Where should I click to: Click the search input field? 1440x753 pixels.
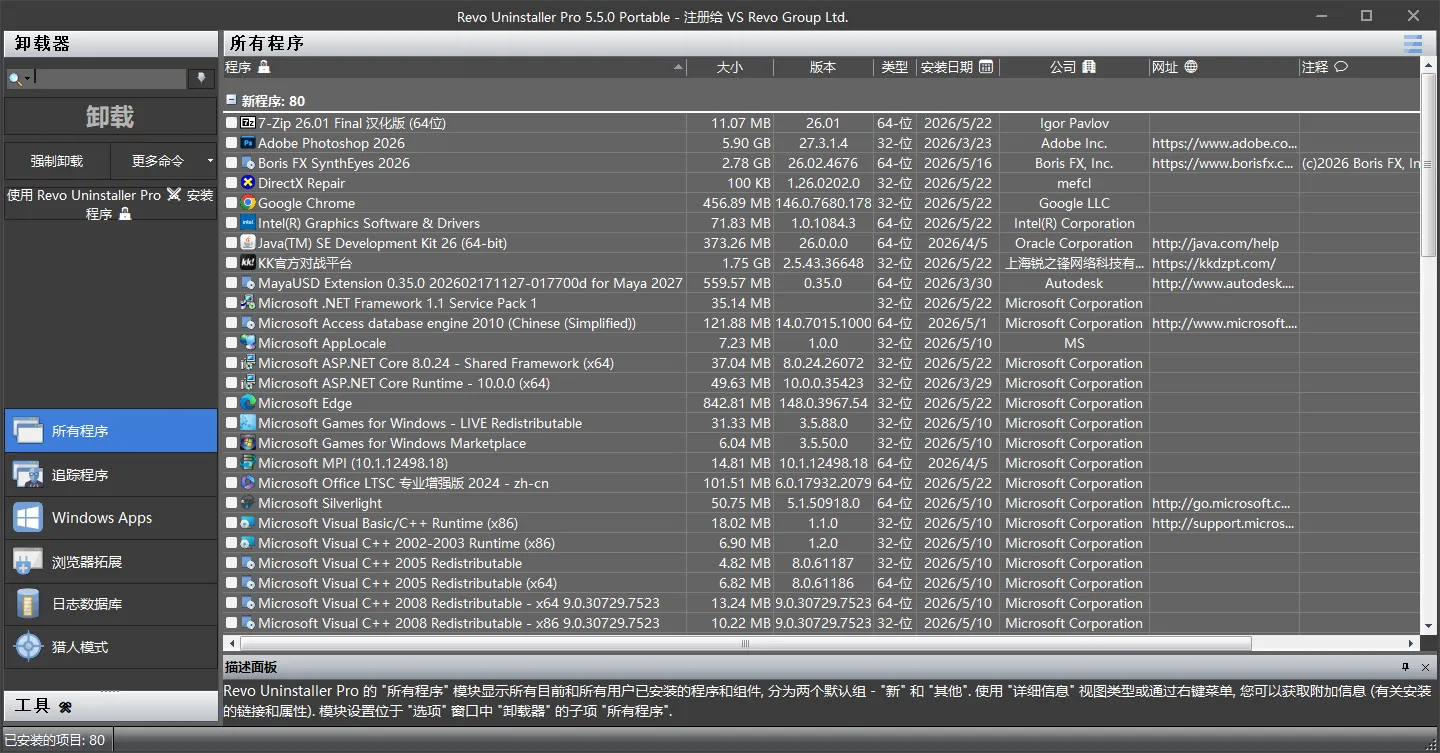110,78
